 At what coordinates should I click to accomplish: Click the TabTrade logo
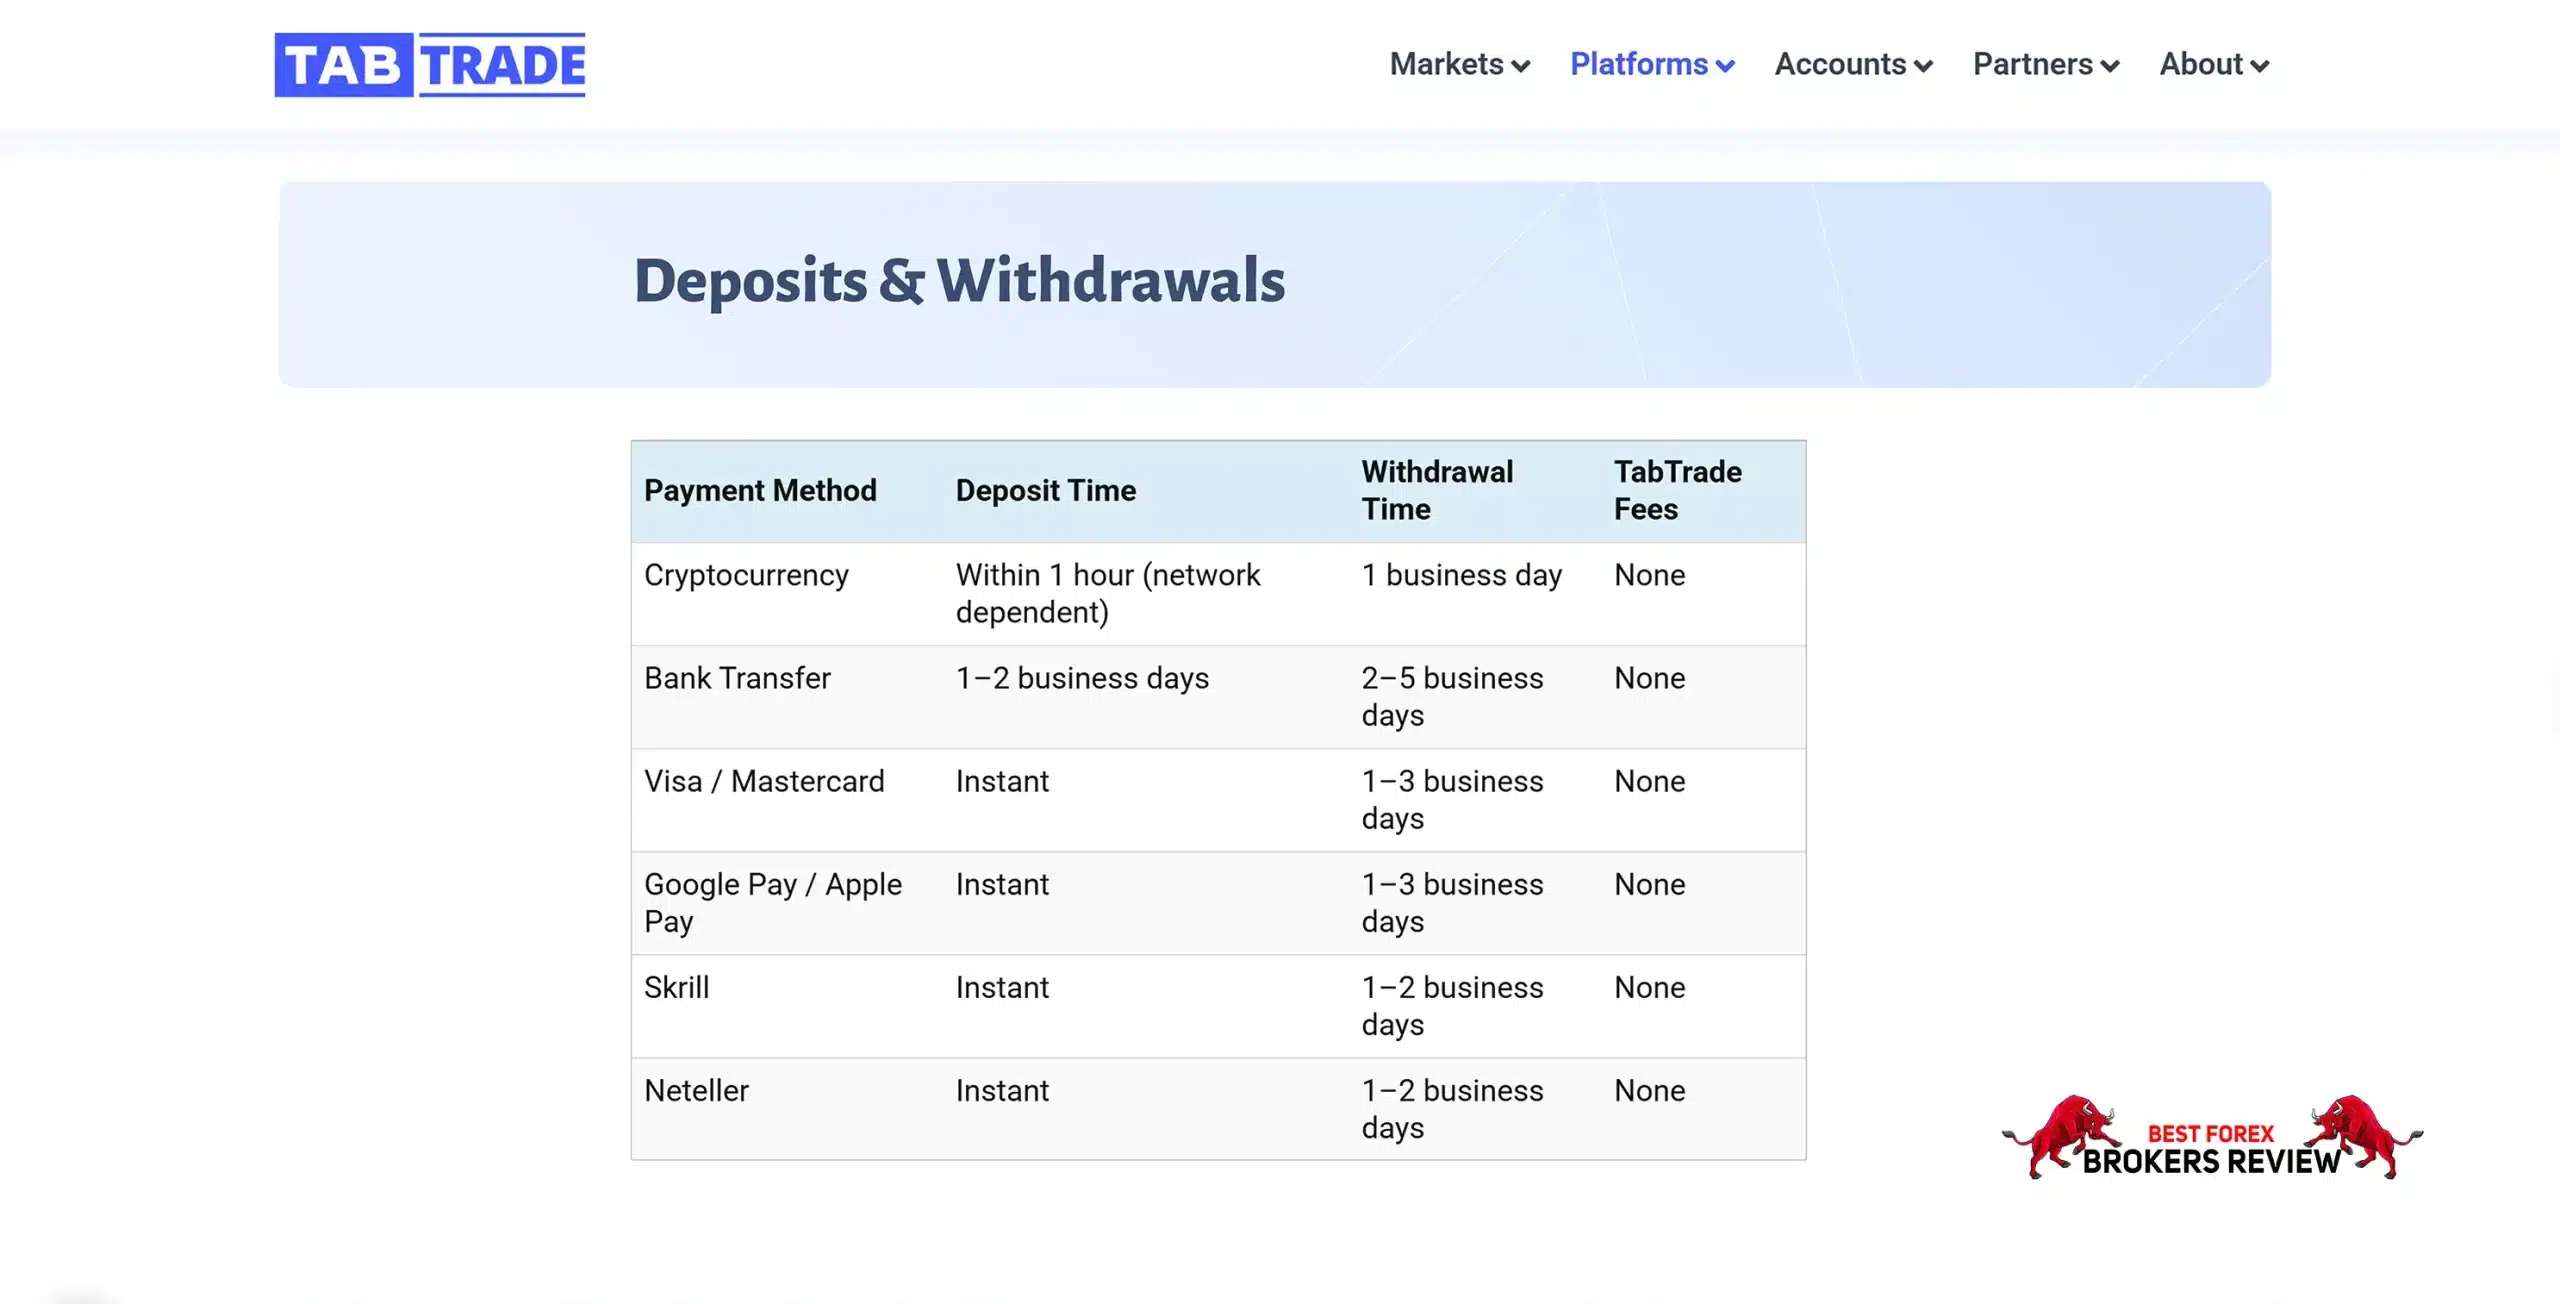(x=430, y=65)
